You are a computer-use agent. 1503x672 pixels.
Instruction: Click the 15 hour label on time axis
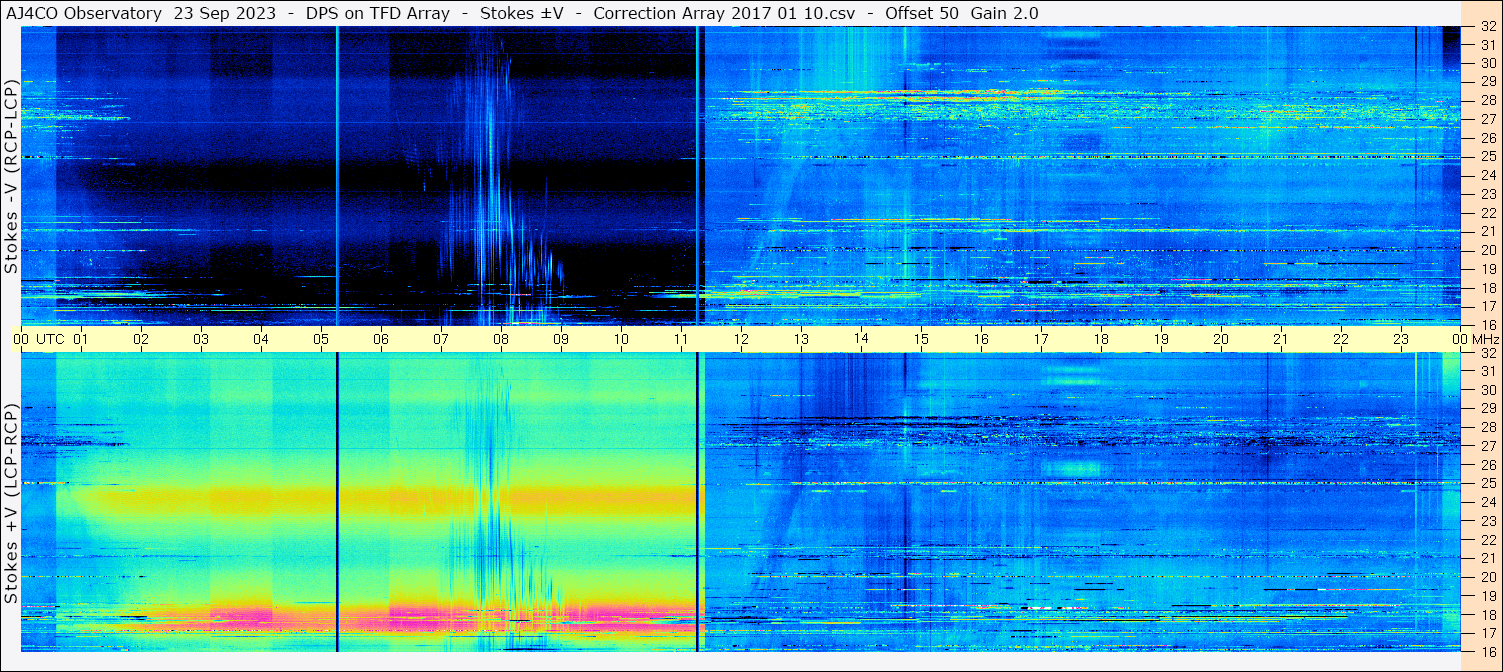tap(921, 339)
